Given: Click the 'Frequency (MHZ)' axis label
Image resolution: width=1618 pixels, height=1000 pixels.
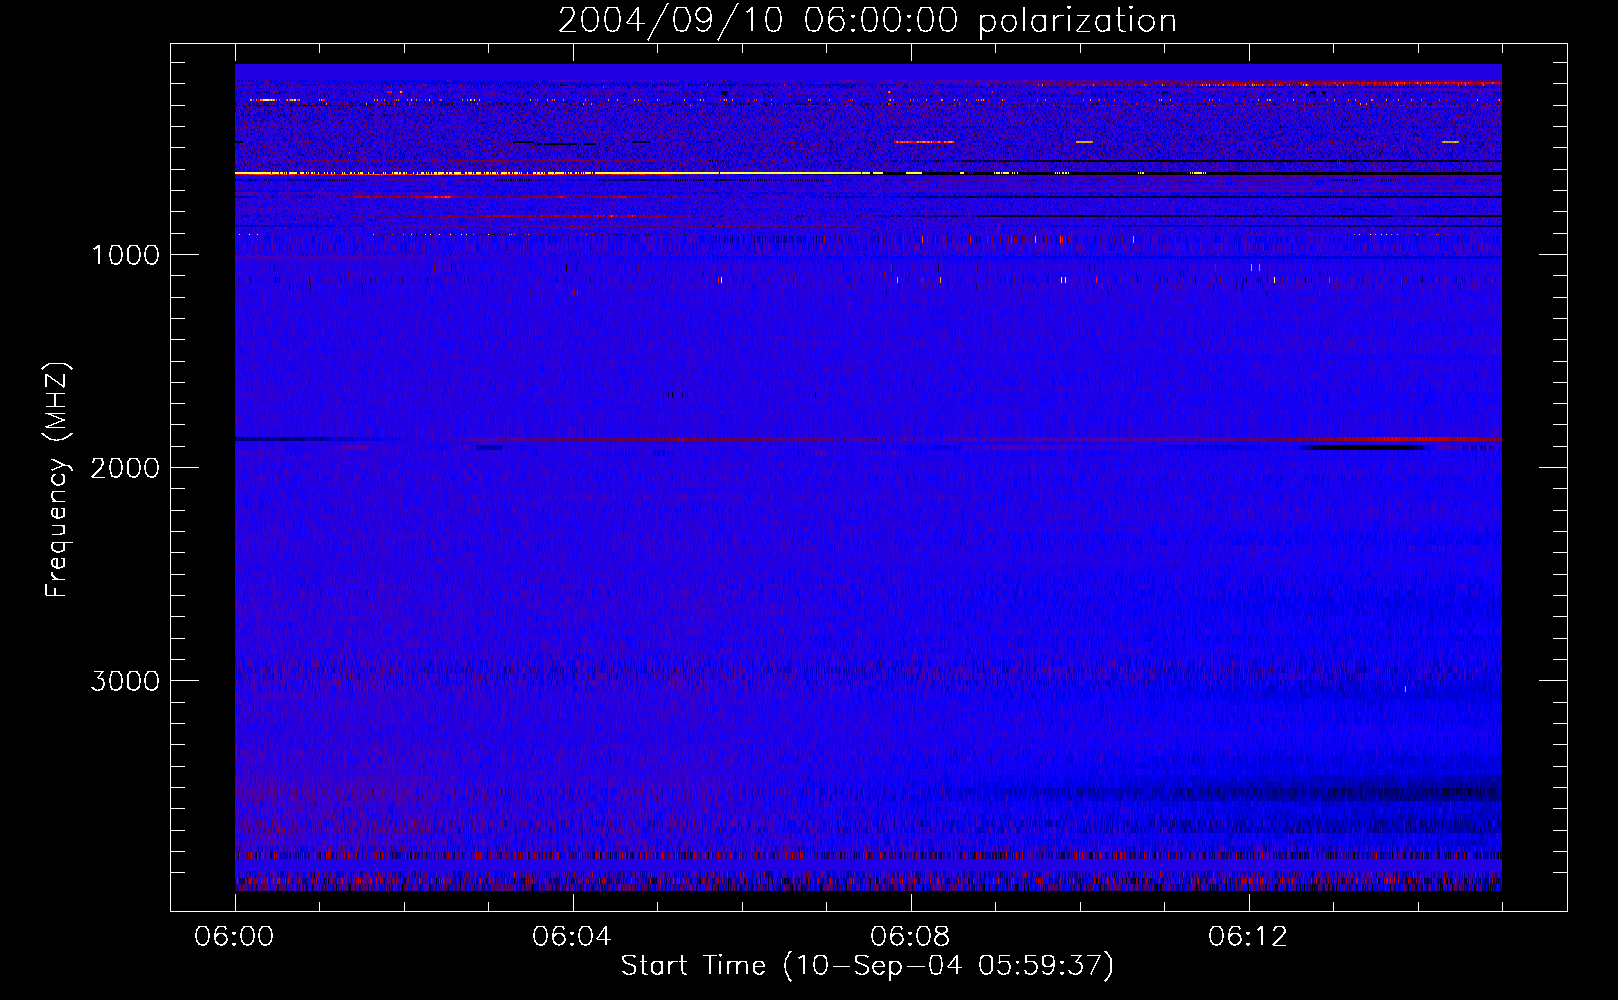Looking at the screenshot, I should [x=57, y=480].
